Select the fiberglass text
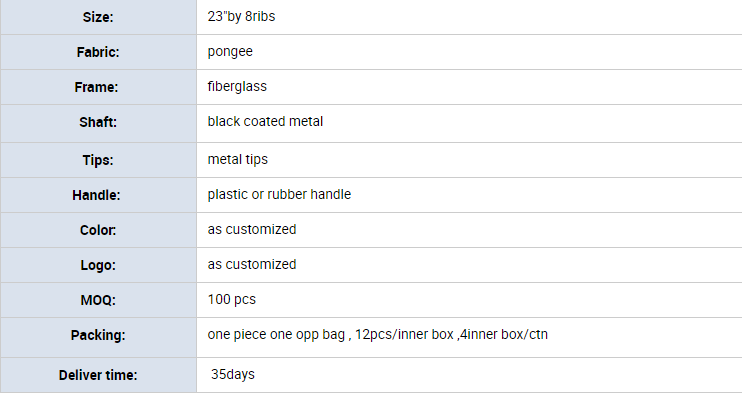The image size is (742, 395). (237, 87)
